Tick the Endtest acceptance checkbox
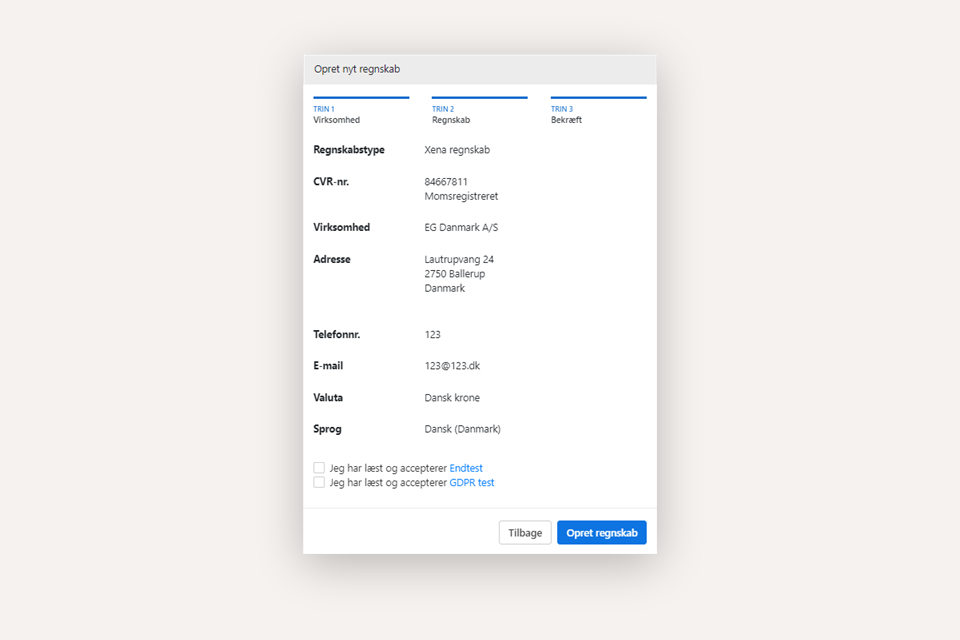 (319, 468)
